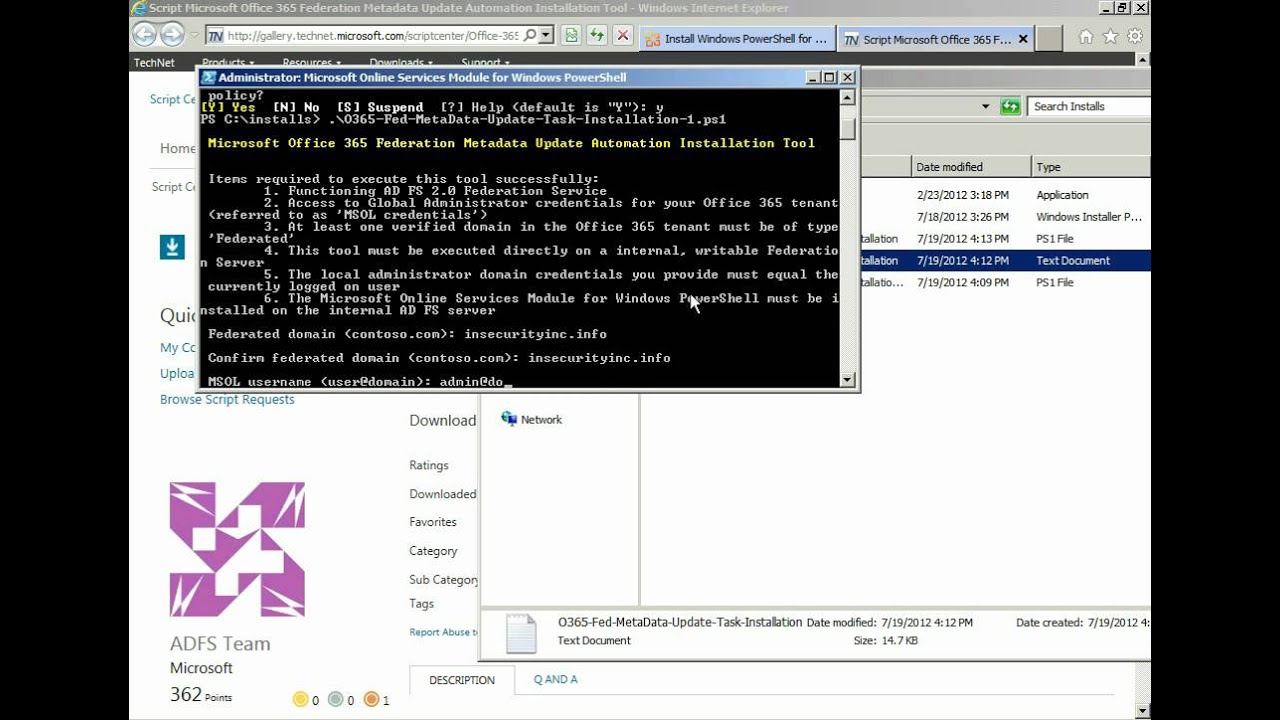Click the PowerShell window title bar icon
Viewport: 1280px width, 720px height.
pyautogui.click(x=209, y=77)
